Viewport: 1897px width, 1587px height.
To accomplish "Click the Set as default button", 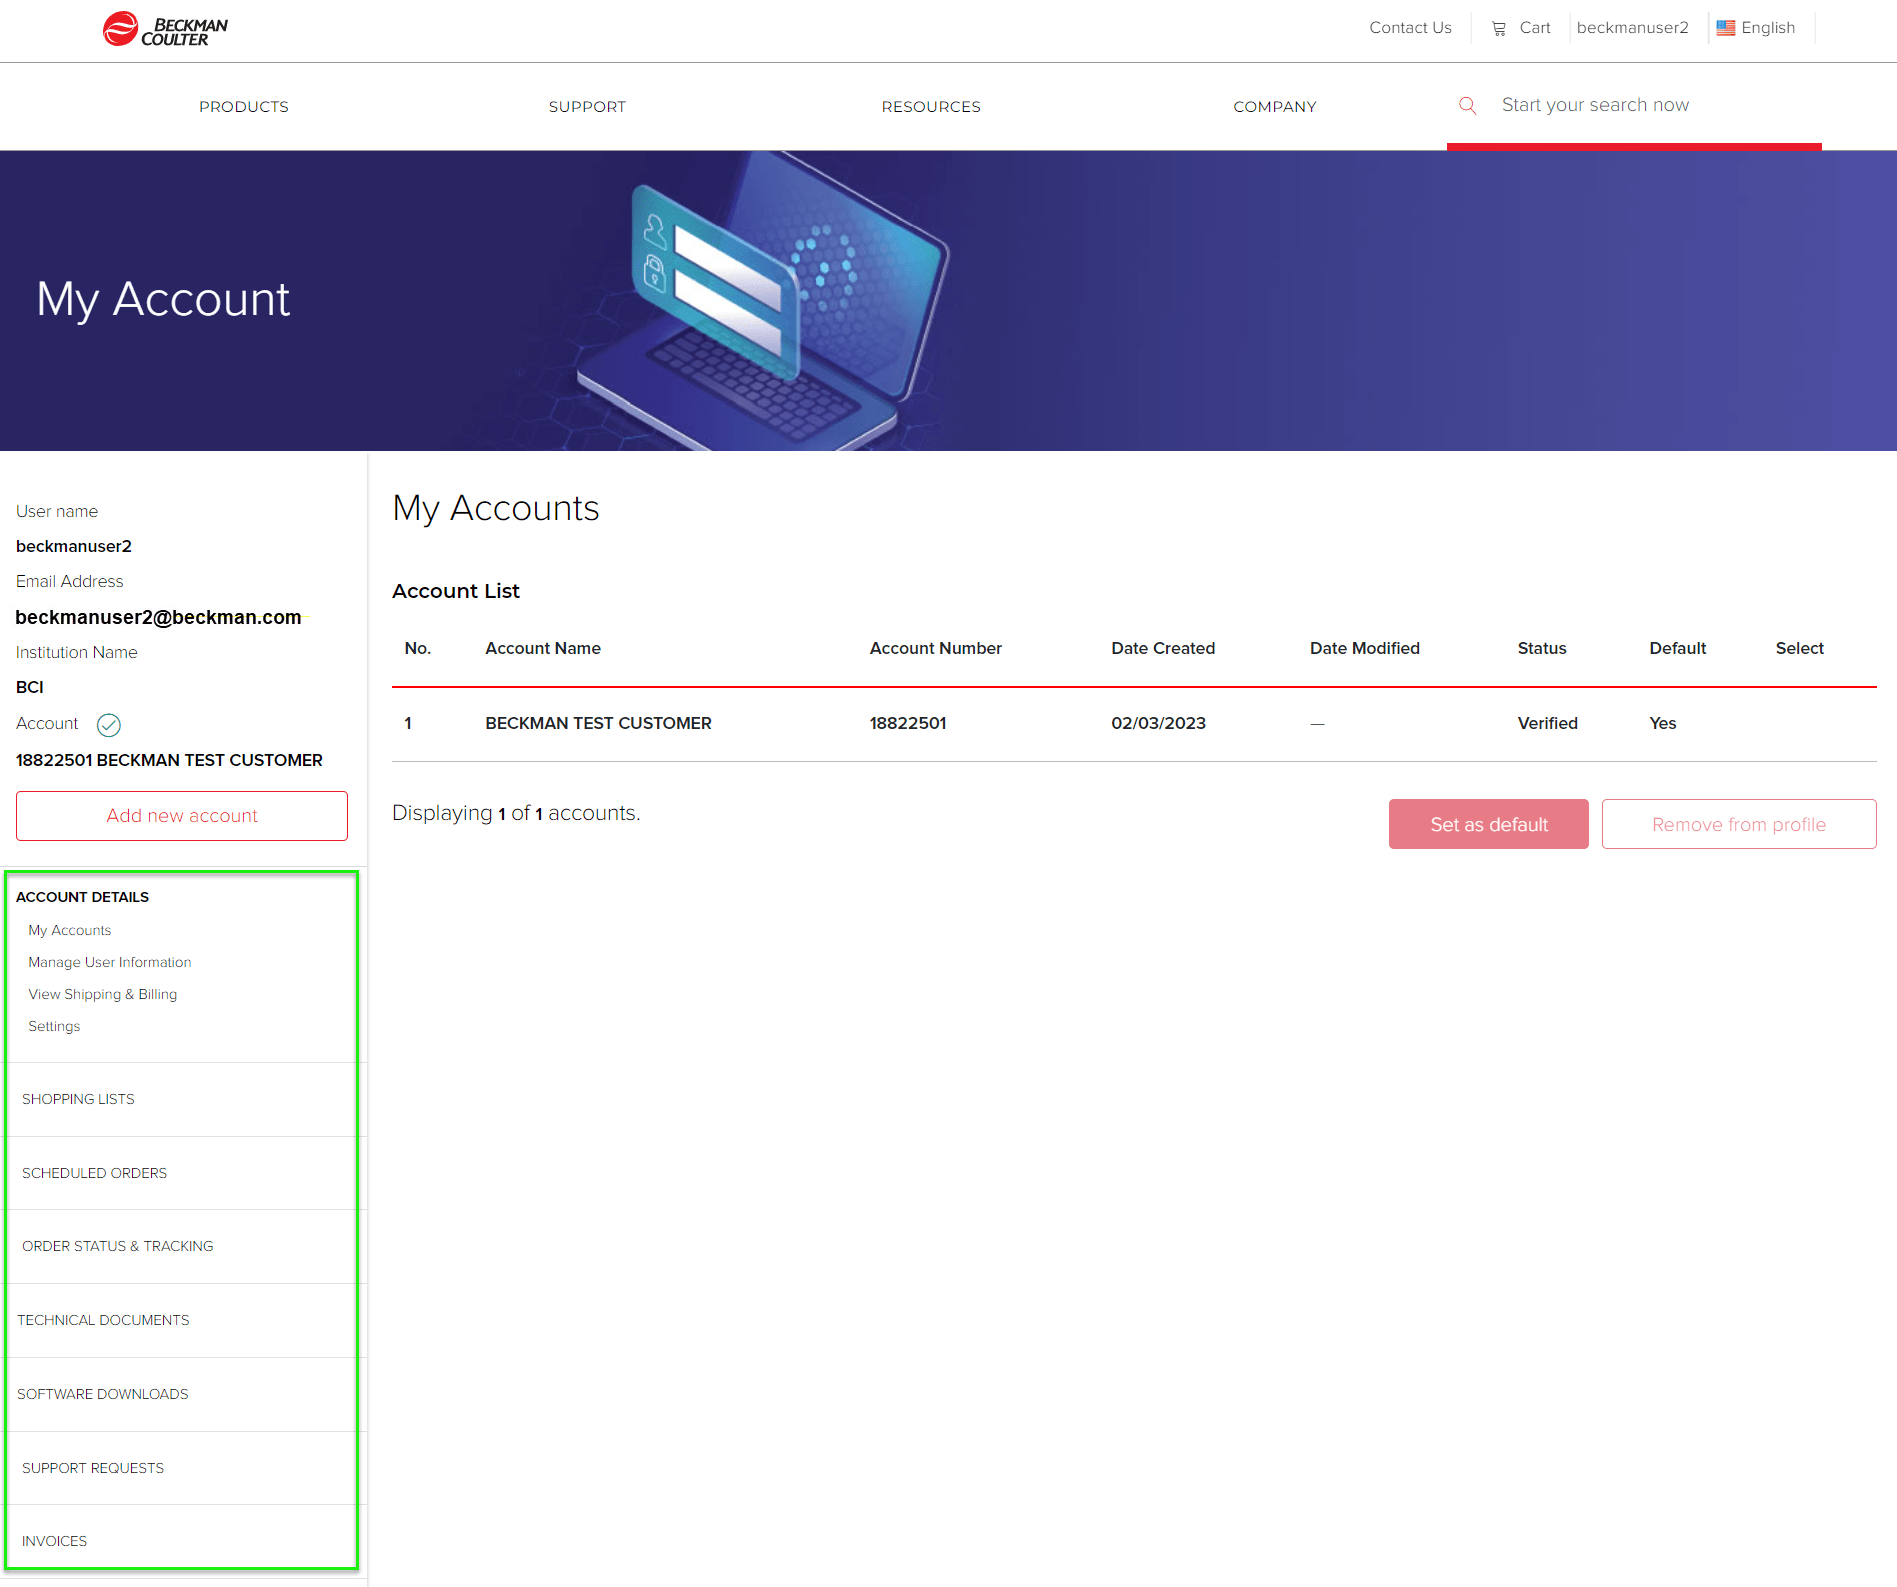I will [x=1488, y=824].
